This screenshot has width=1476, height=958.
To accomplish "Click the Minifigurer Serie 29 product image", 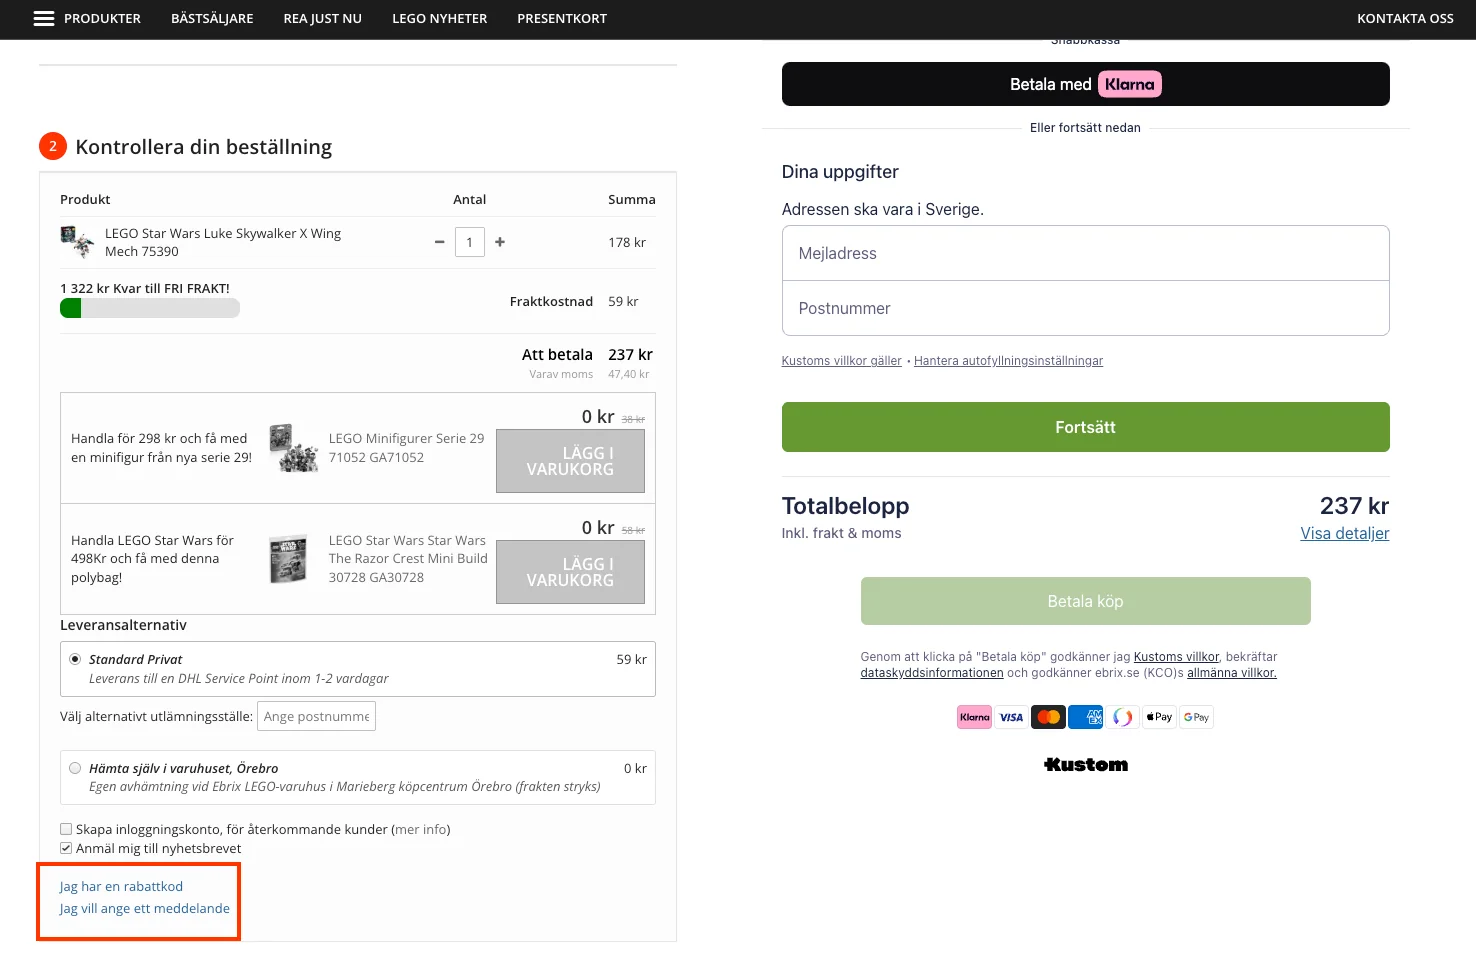I will coord(293,447).
